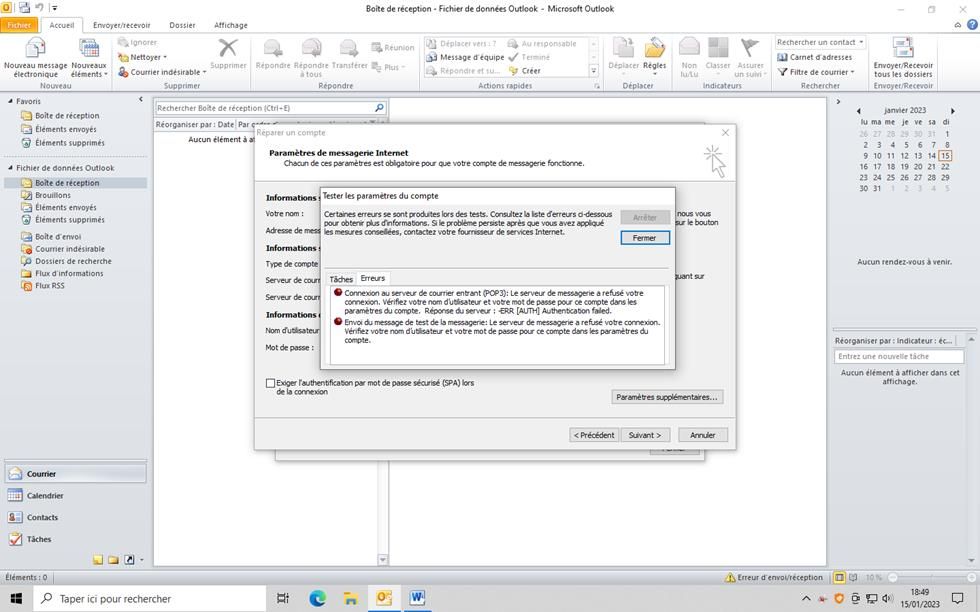Go to next month in the calendar
The image size is (980, 612).
(x=951, y=111)
